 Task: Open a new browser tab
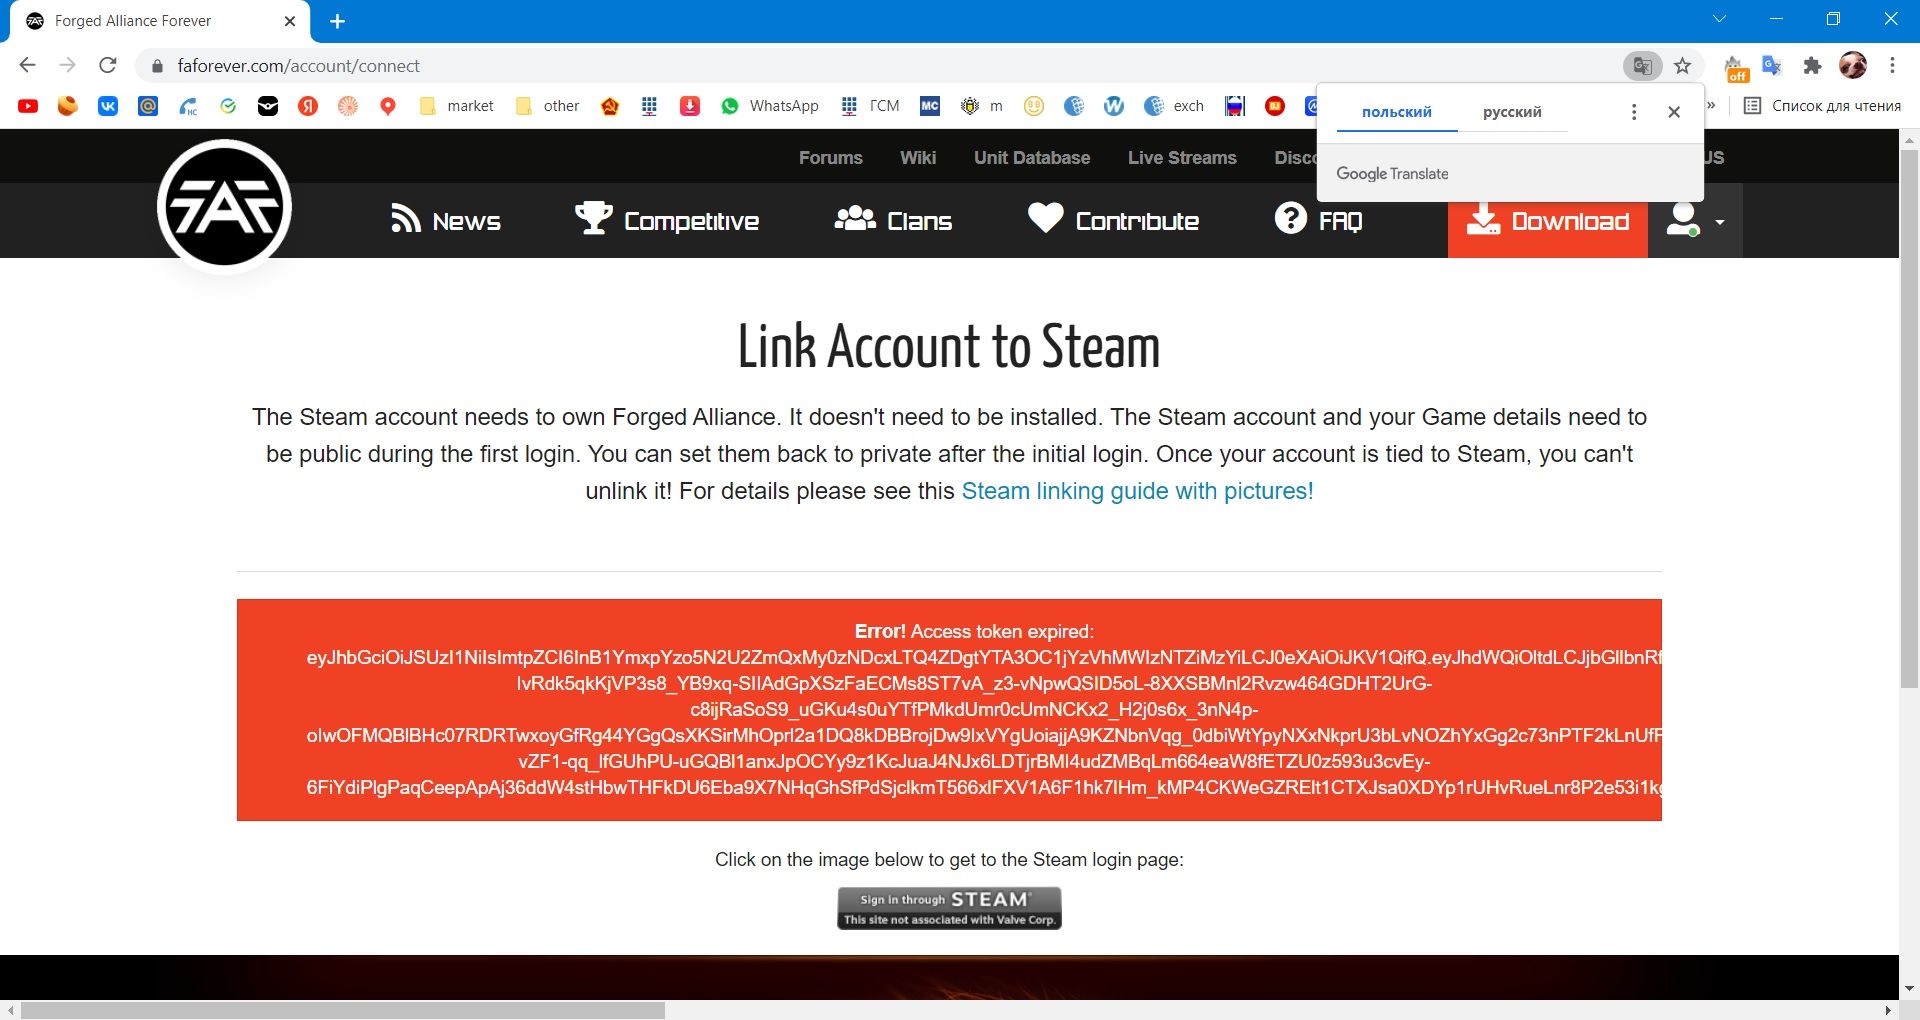(337, 21)
